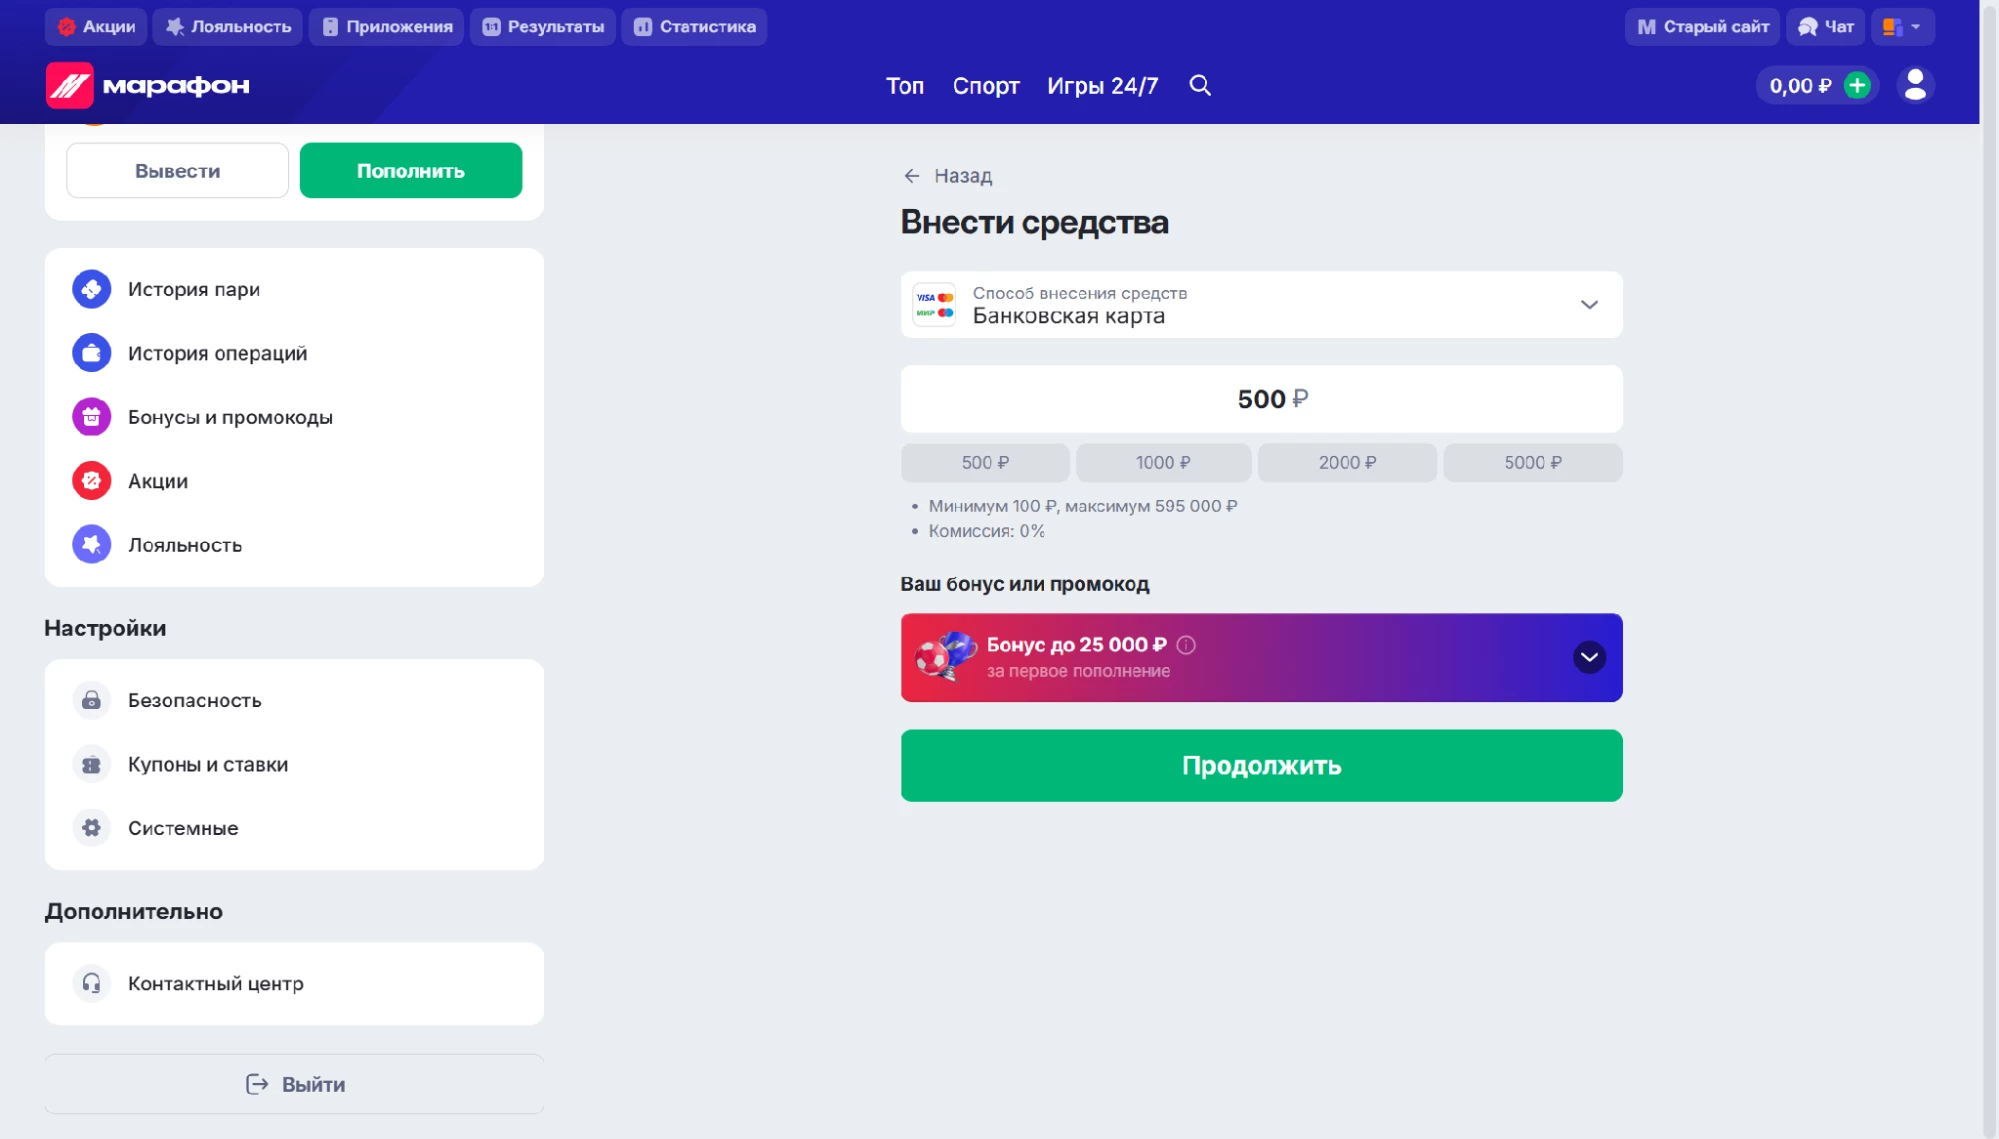Click the back arrow icon
The width and height of the screenshot is (1999, 1139).
tap(912, 176)
